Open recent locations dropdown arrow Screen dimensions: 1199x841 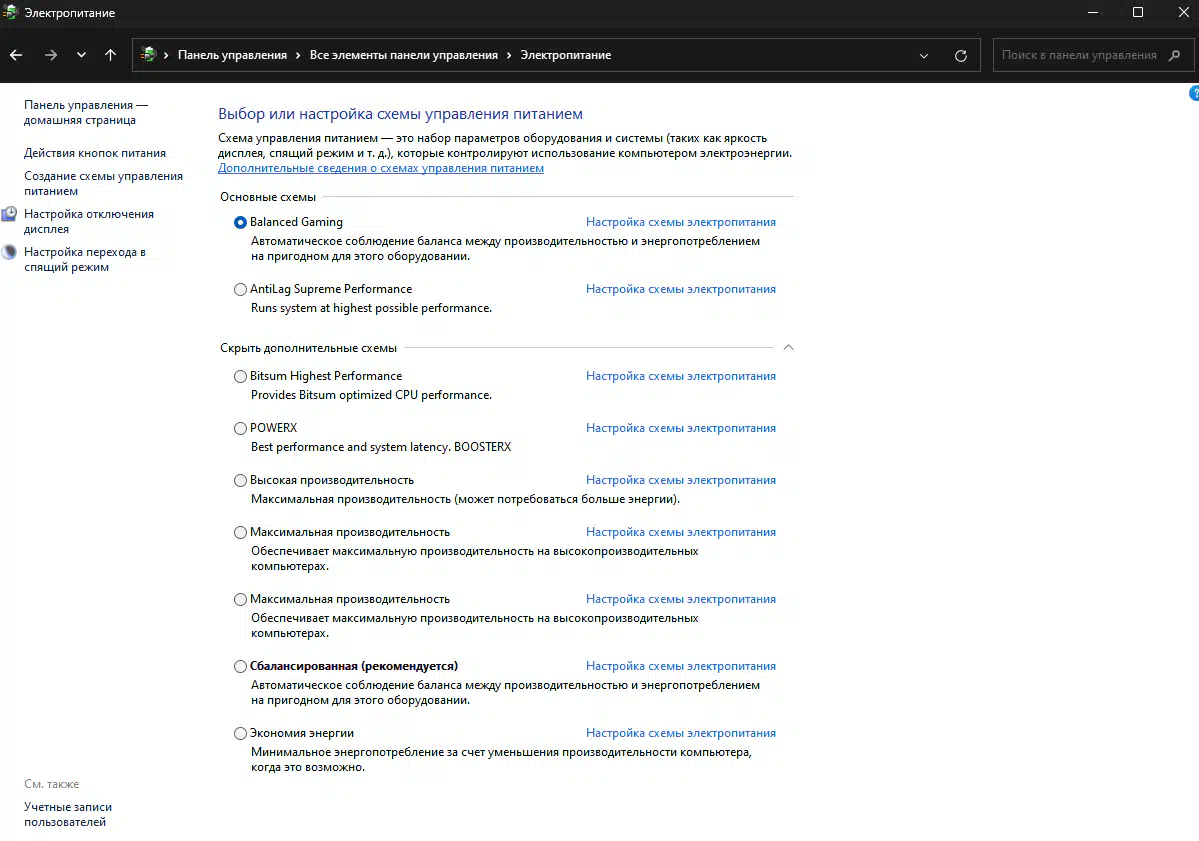(81, 55)
